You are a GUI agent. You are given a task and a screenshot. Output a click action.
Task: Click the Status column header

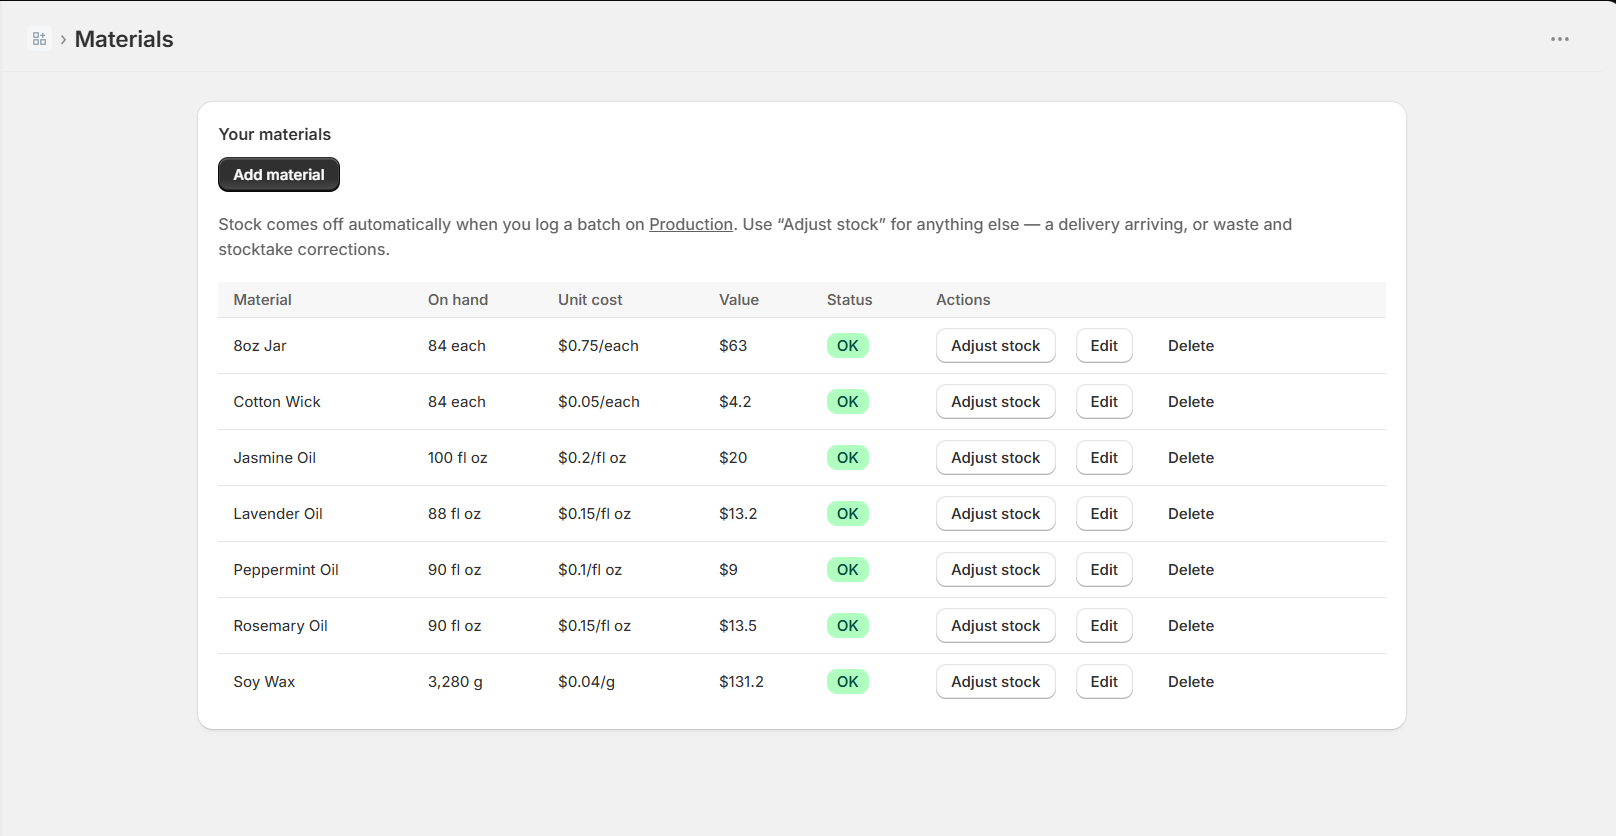click(x=850, y=300)
